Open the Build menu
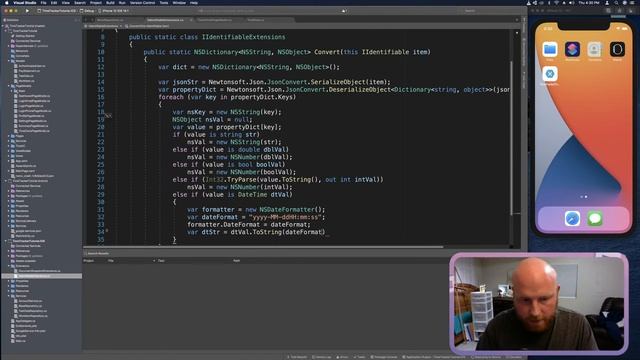 click(x=110, y=2)
